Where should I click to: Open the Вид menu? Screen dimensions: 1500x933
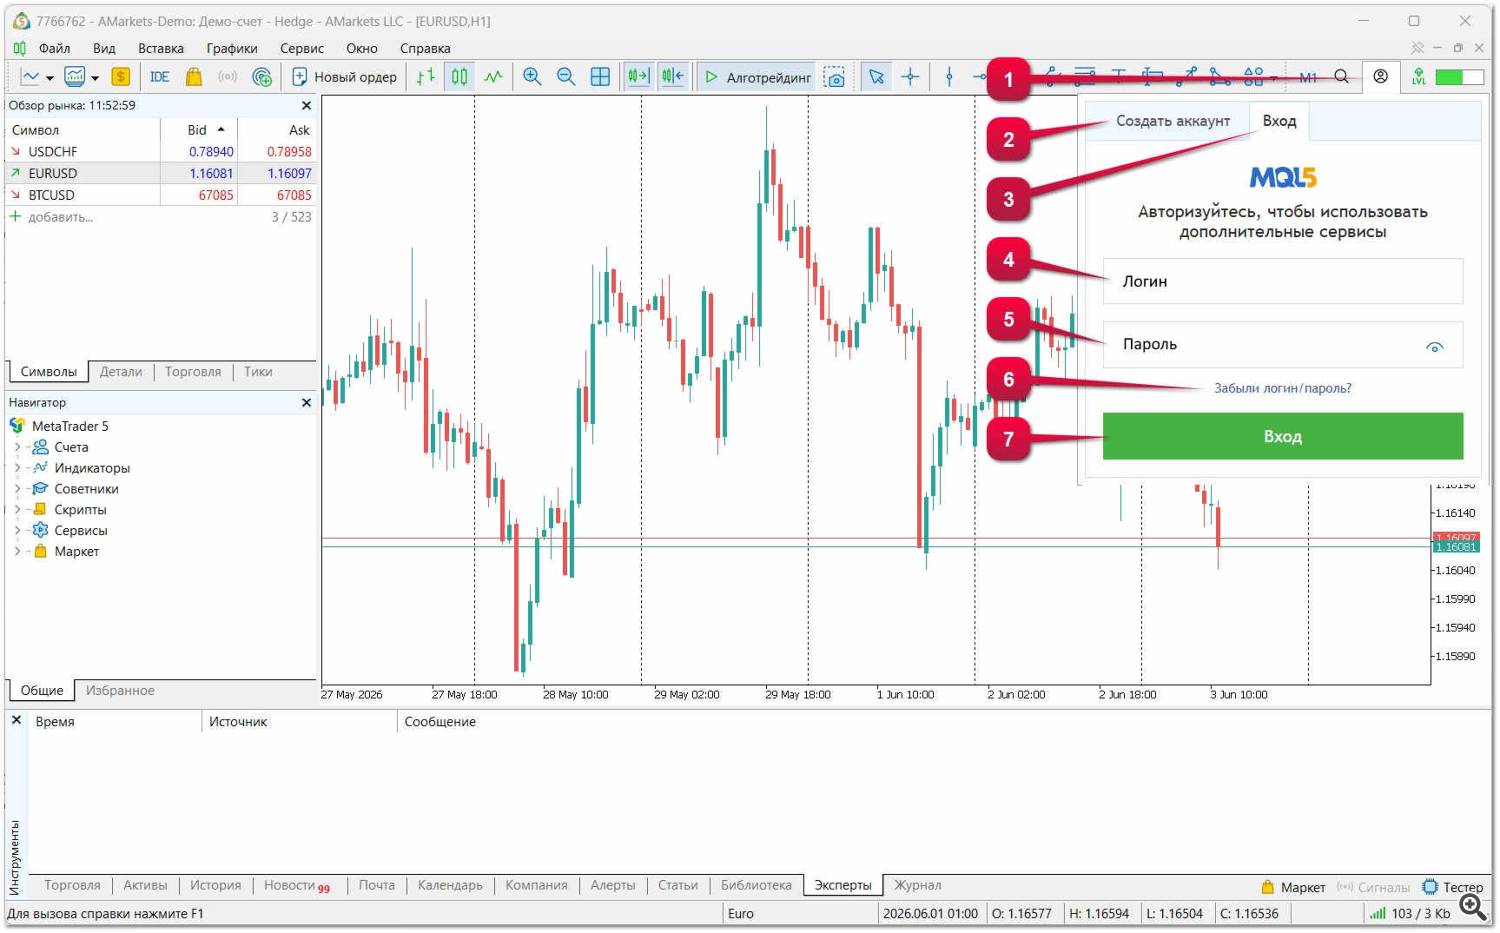(x=104, y=48)
